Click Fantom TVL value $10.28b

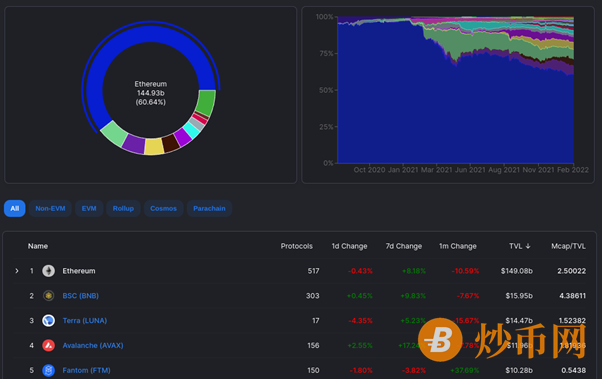click(x=519, y=370)
